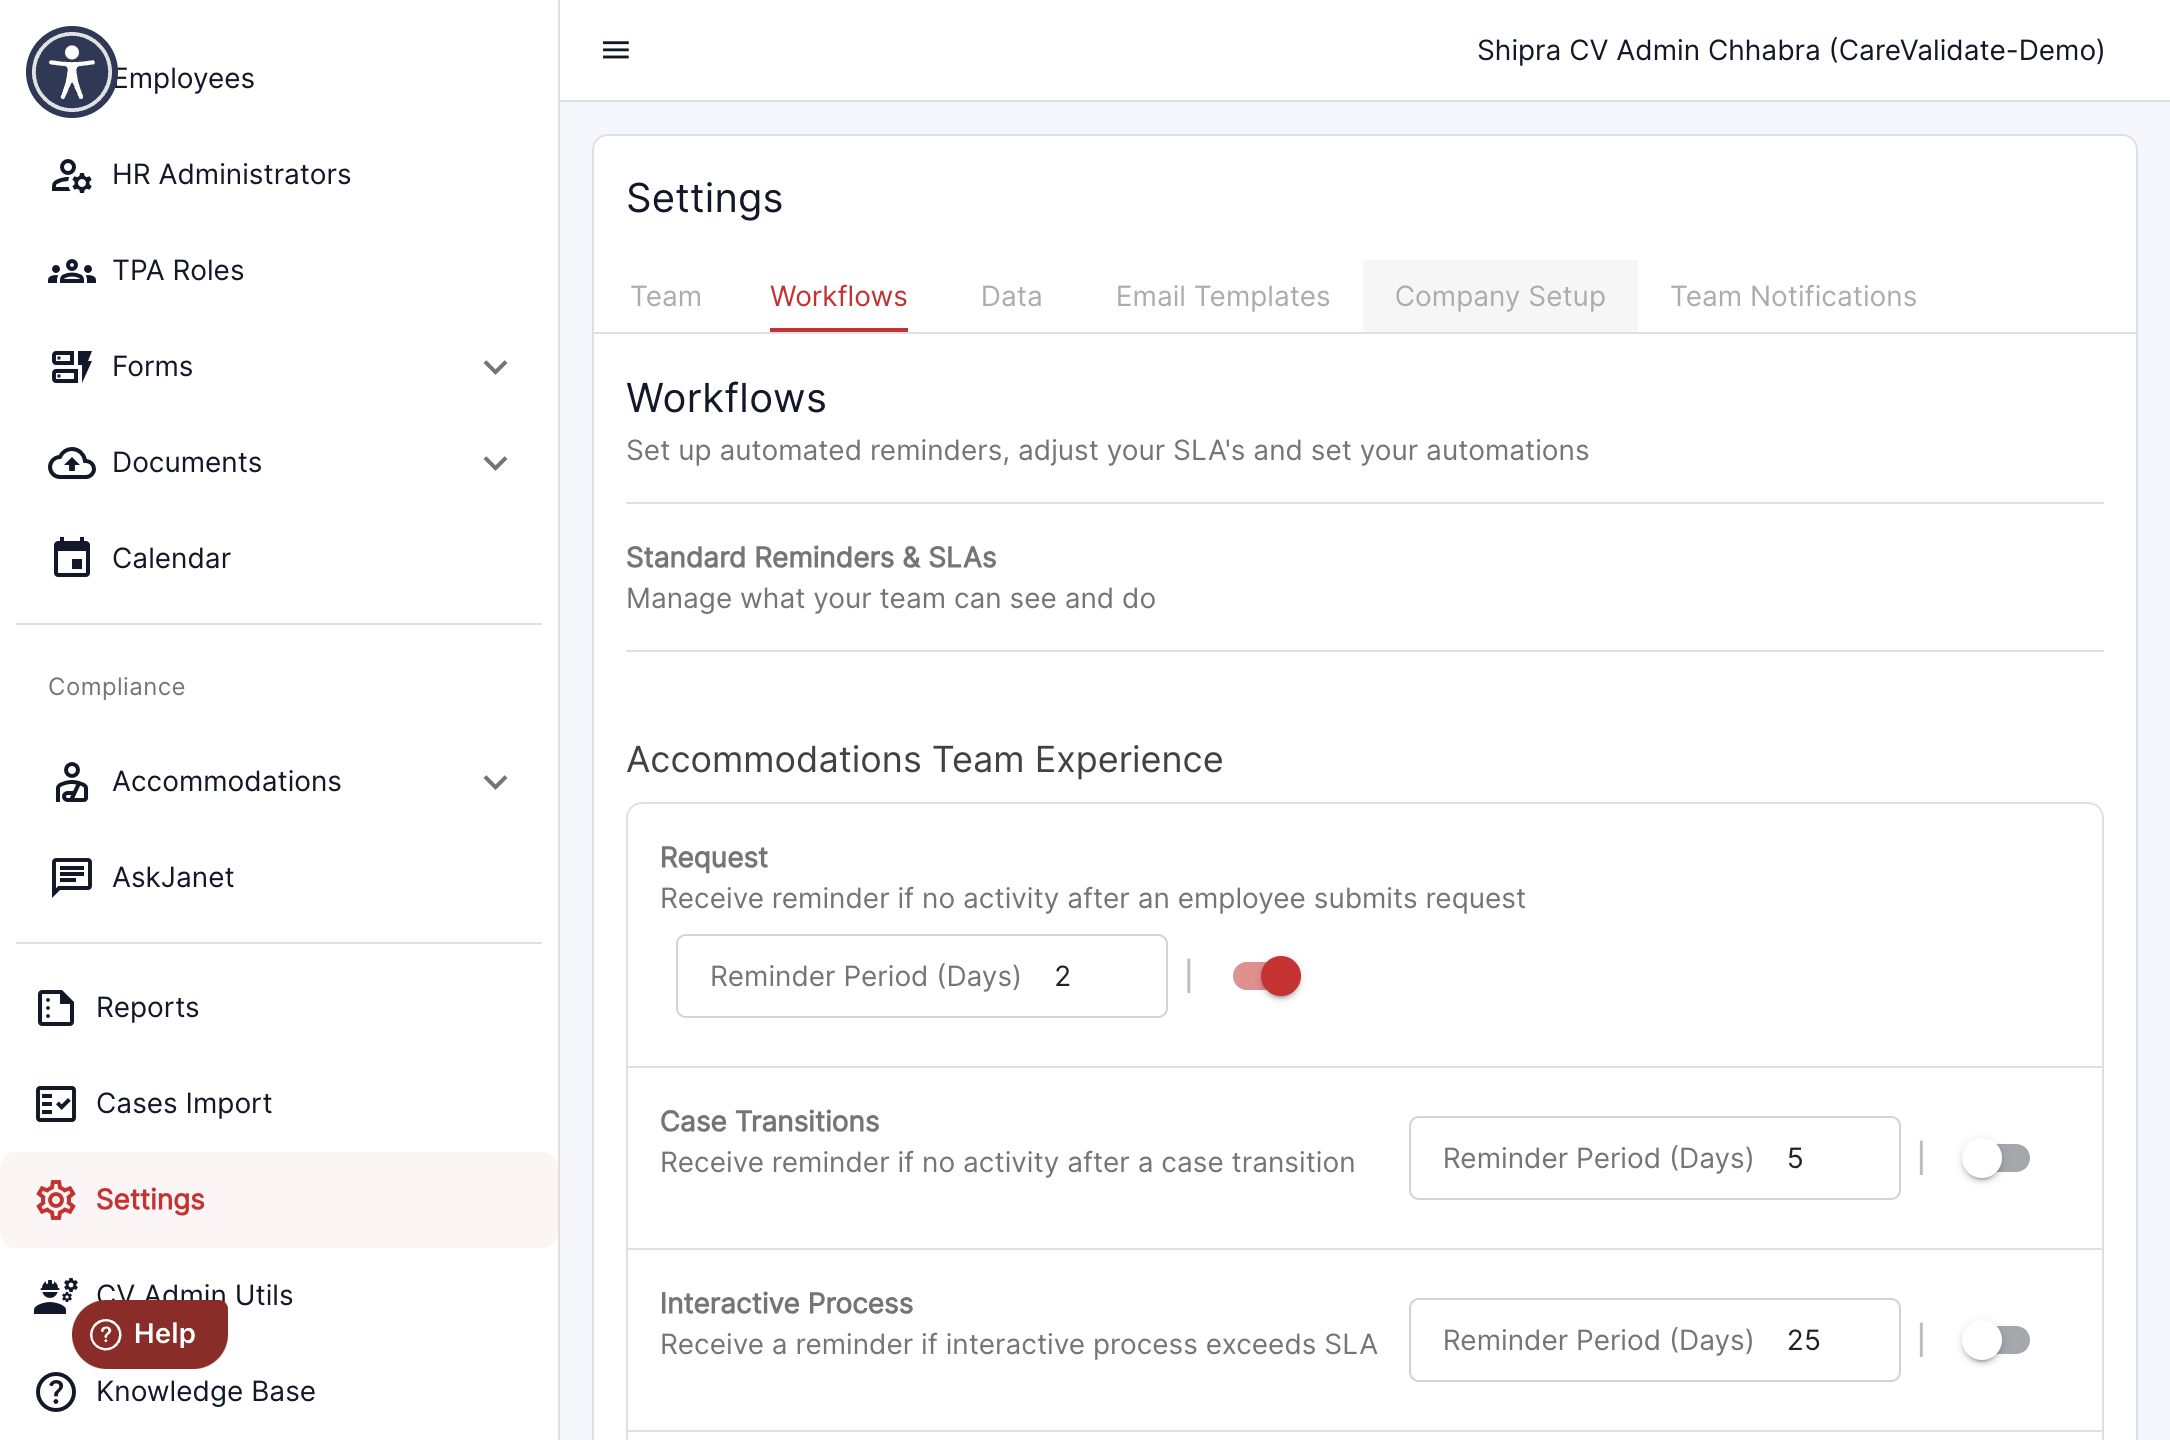2170x1440 pixels.
Task: Go to Cases Import
Action: coord(279,1104)
